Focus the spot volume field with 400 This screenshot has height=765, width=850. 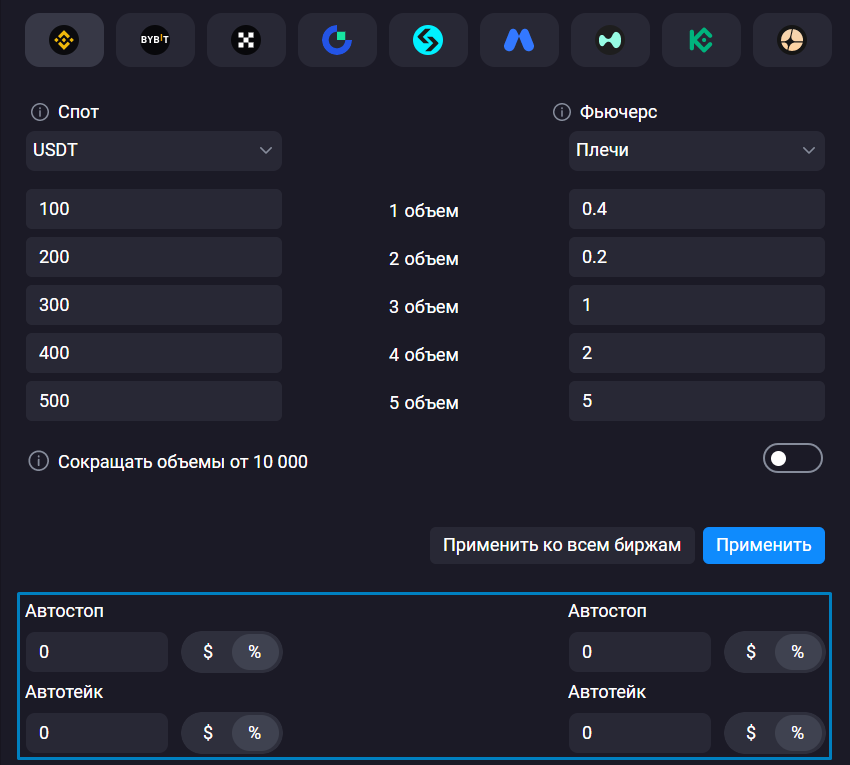(x=154, y=353)
